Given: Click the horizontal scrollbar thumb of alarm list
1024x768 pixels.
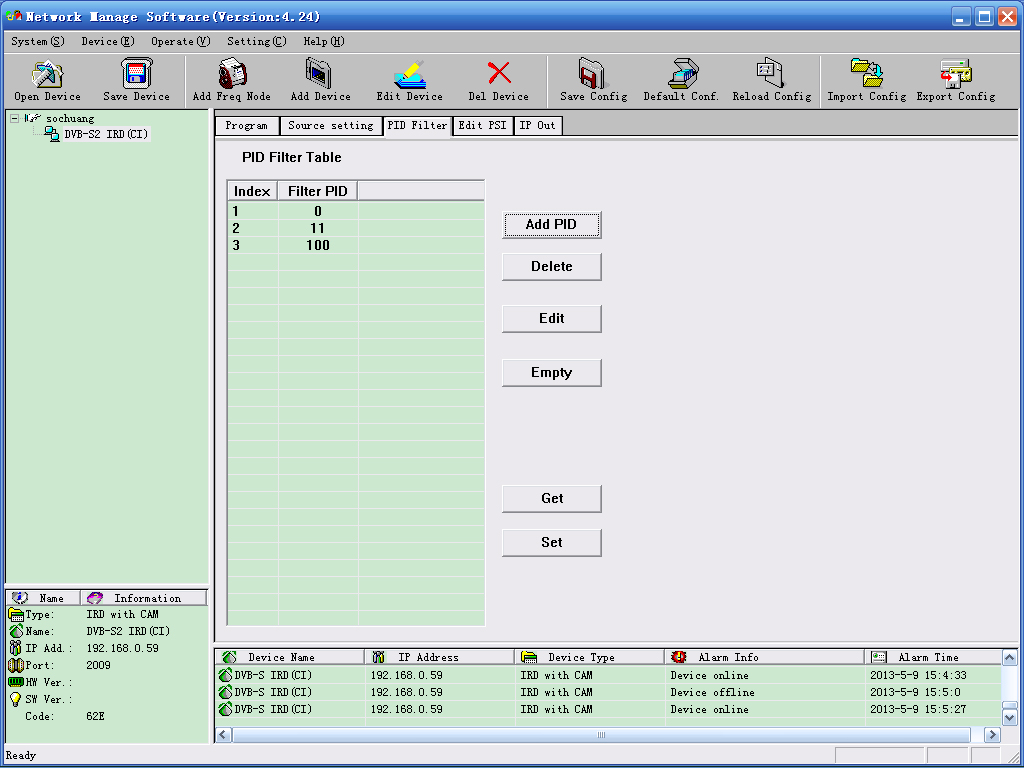Looking at the screenshot, I should pyautogui.click(x=601, y=735).
